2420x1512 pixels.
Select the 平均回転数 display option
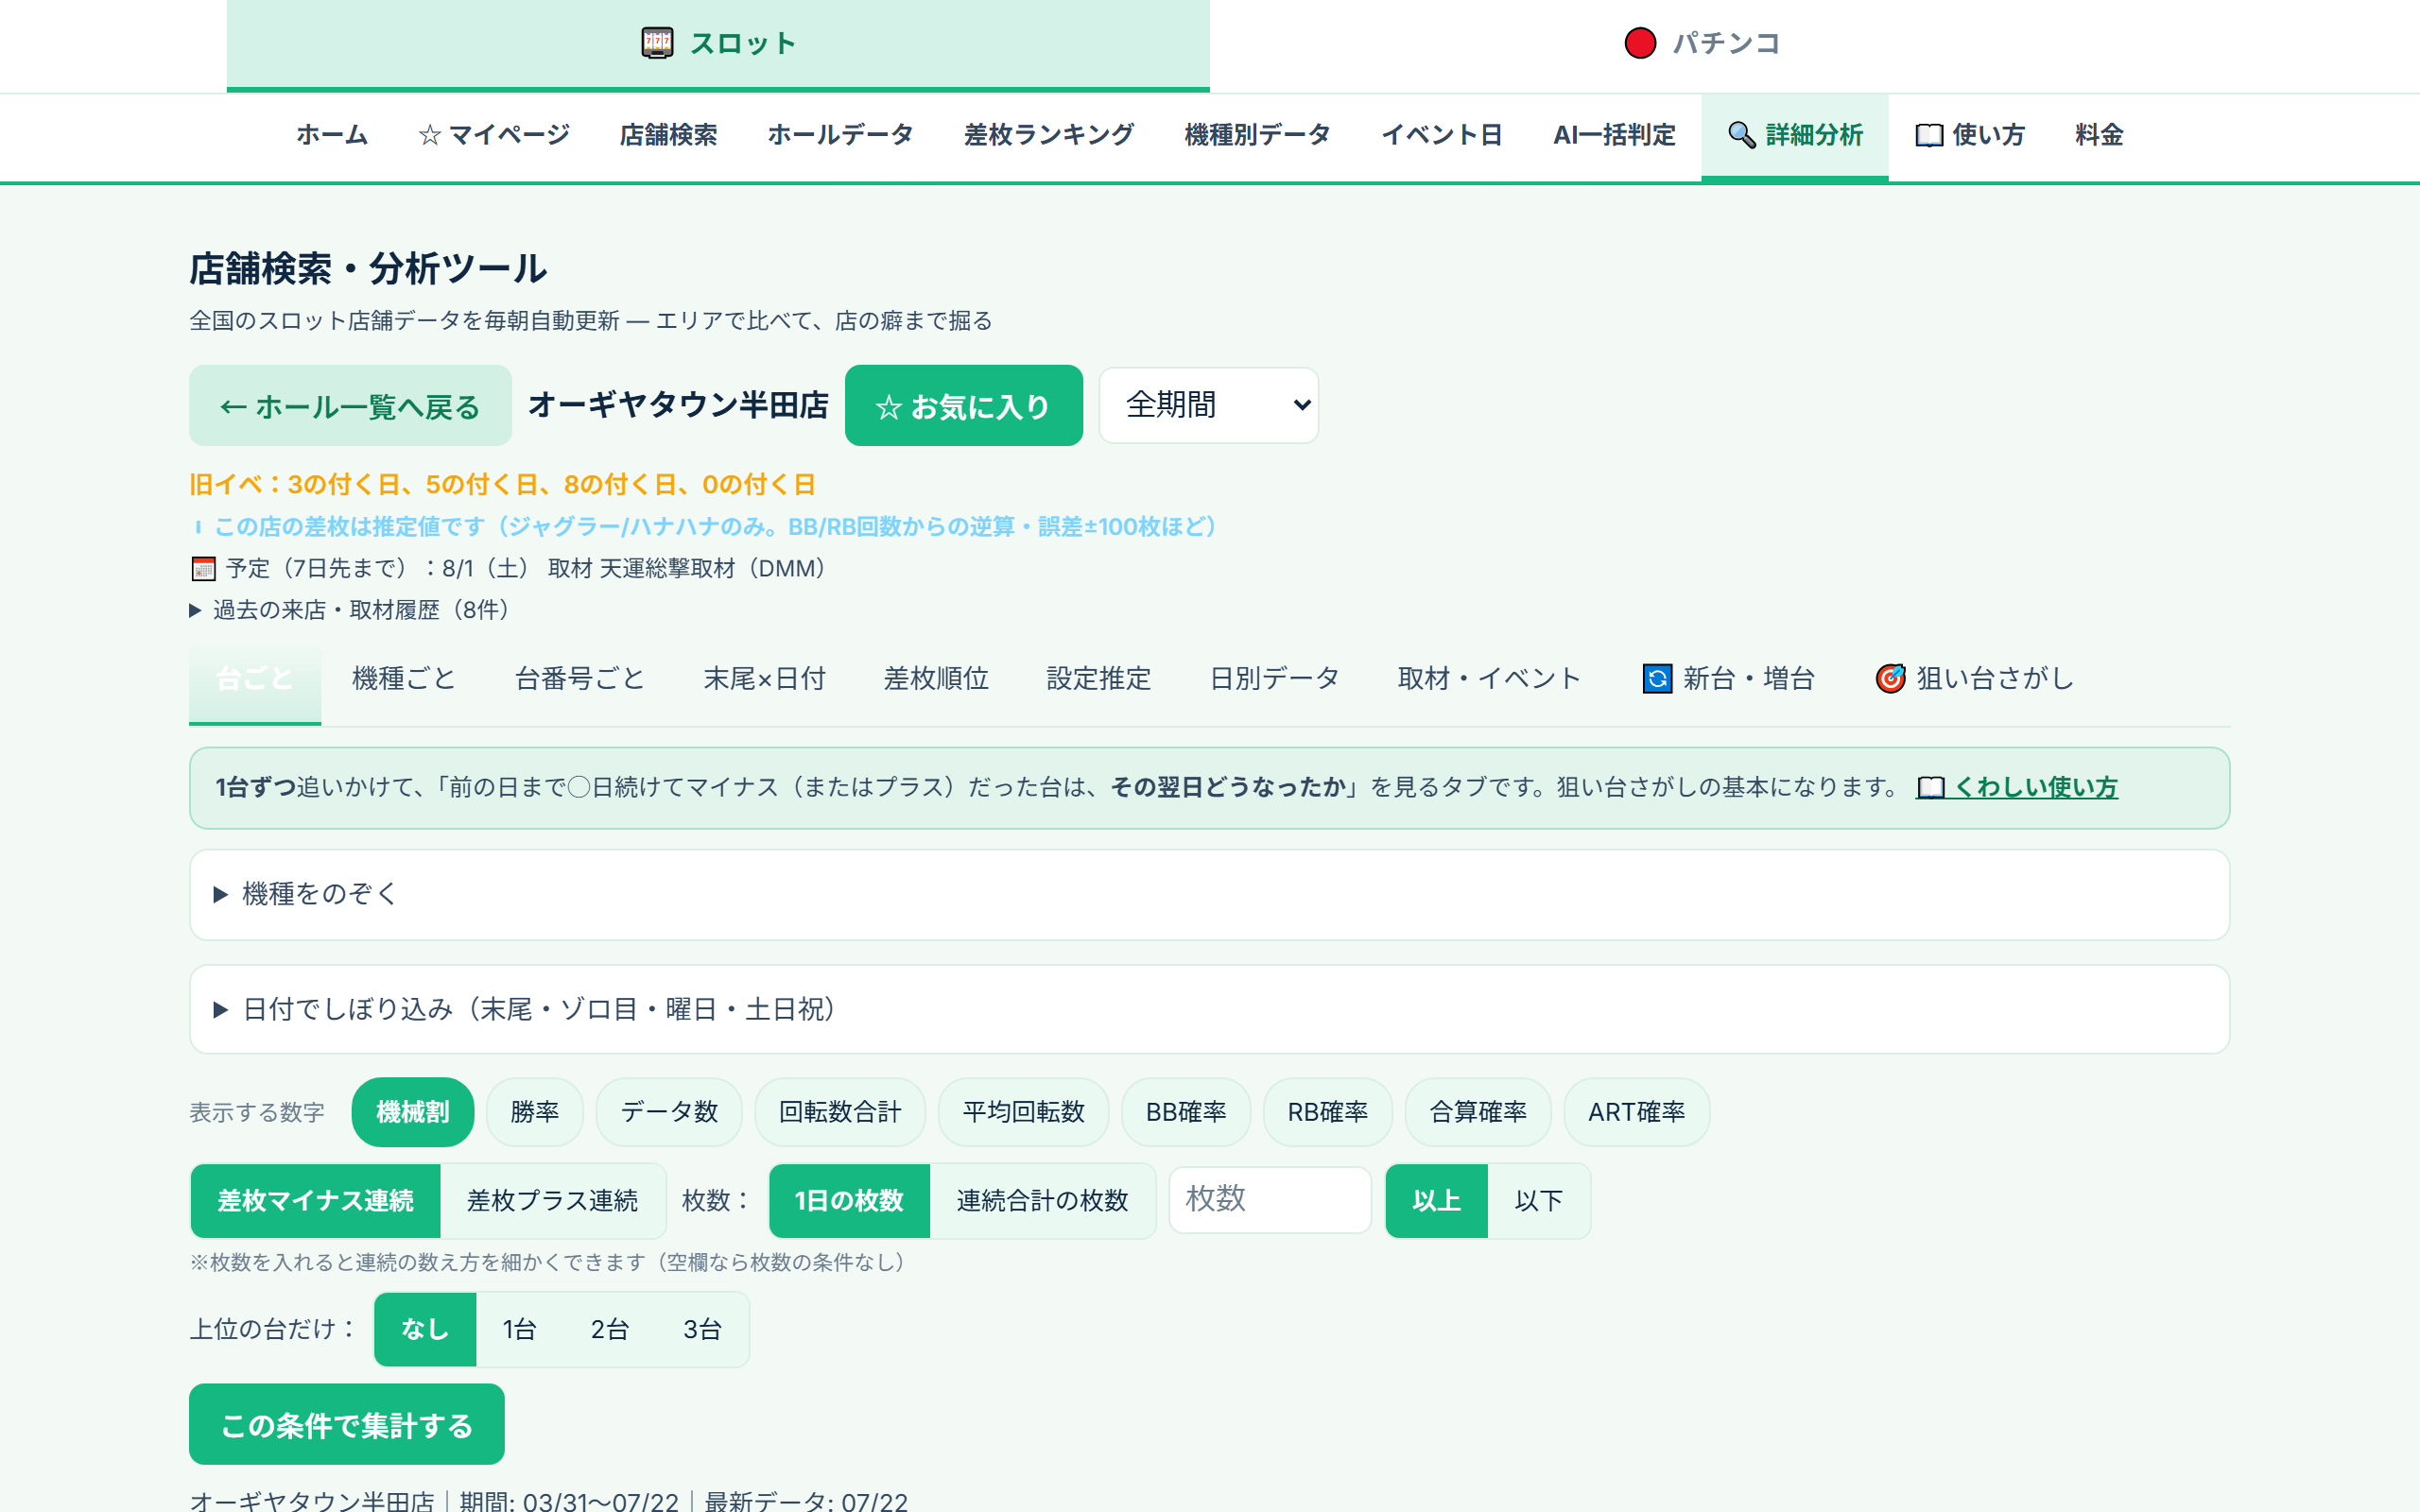[x=1023, y=1112]
